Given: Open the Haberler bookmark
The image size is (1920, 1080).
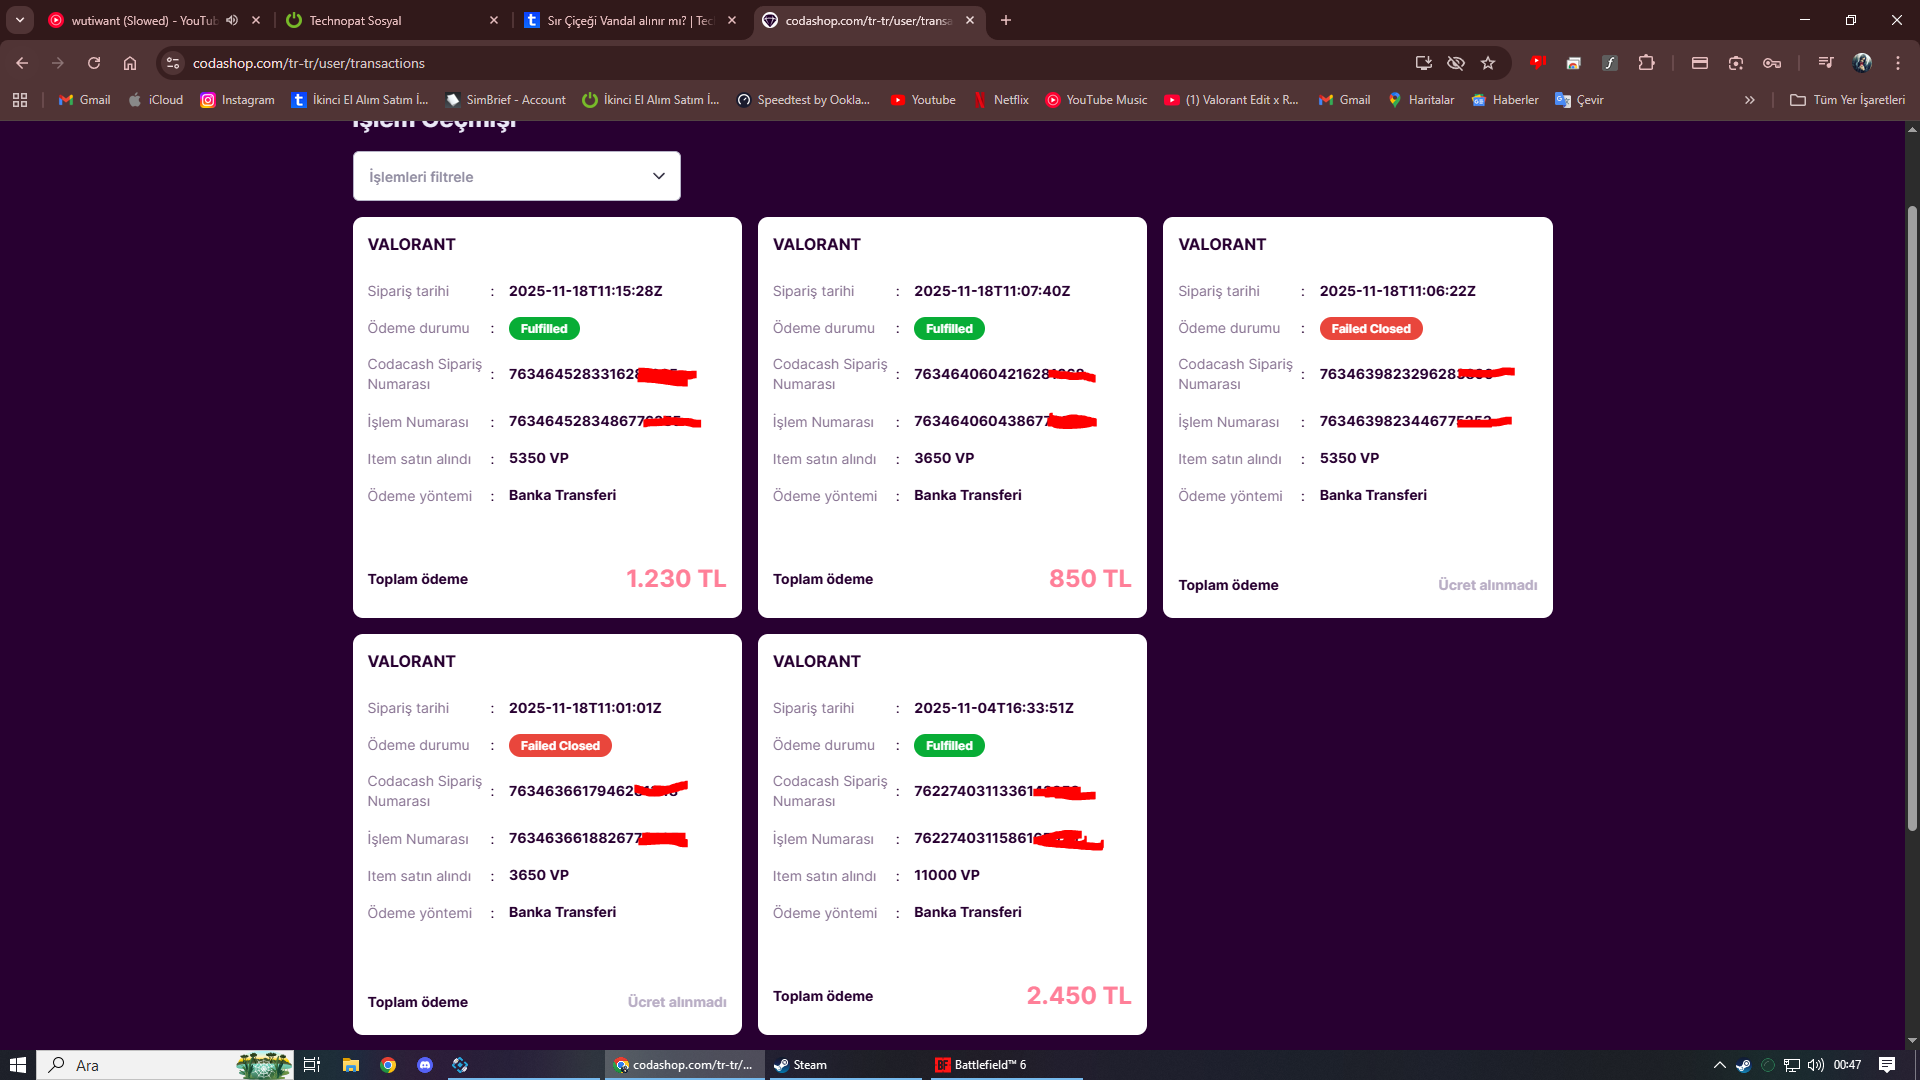Looking at the screenshot, I should (1505, 100).
